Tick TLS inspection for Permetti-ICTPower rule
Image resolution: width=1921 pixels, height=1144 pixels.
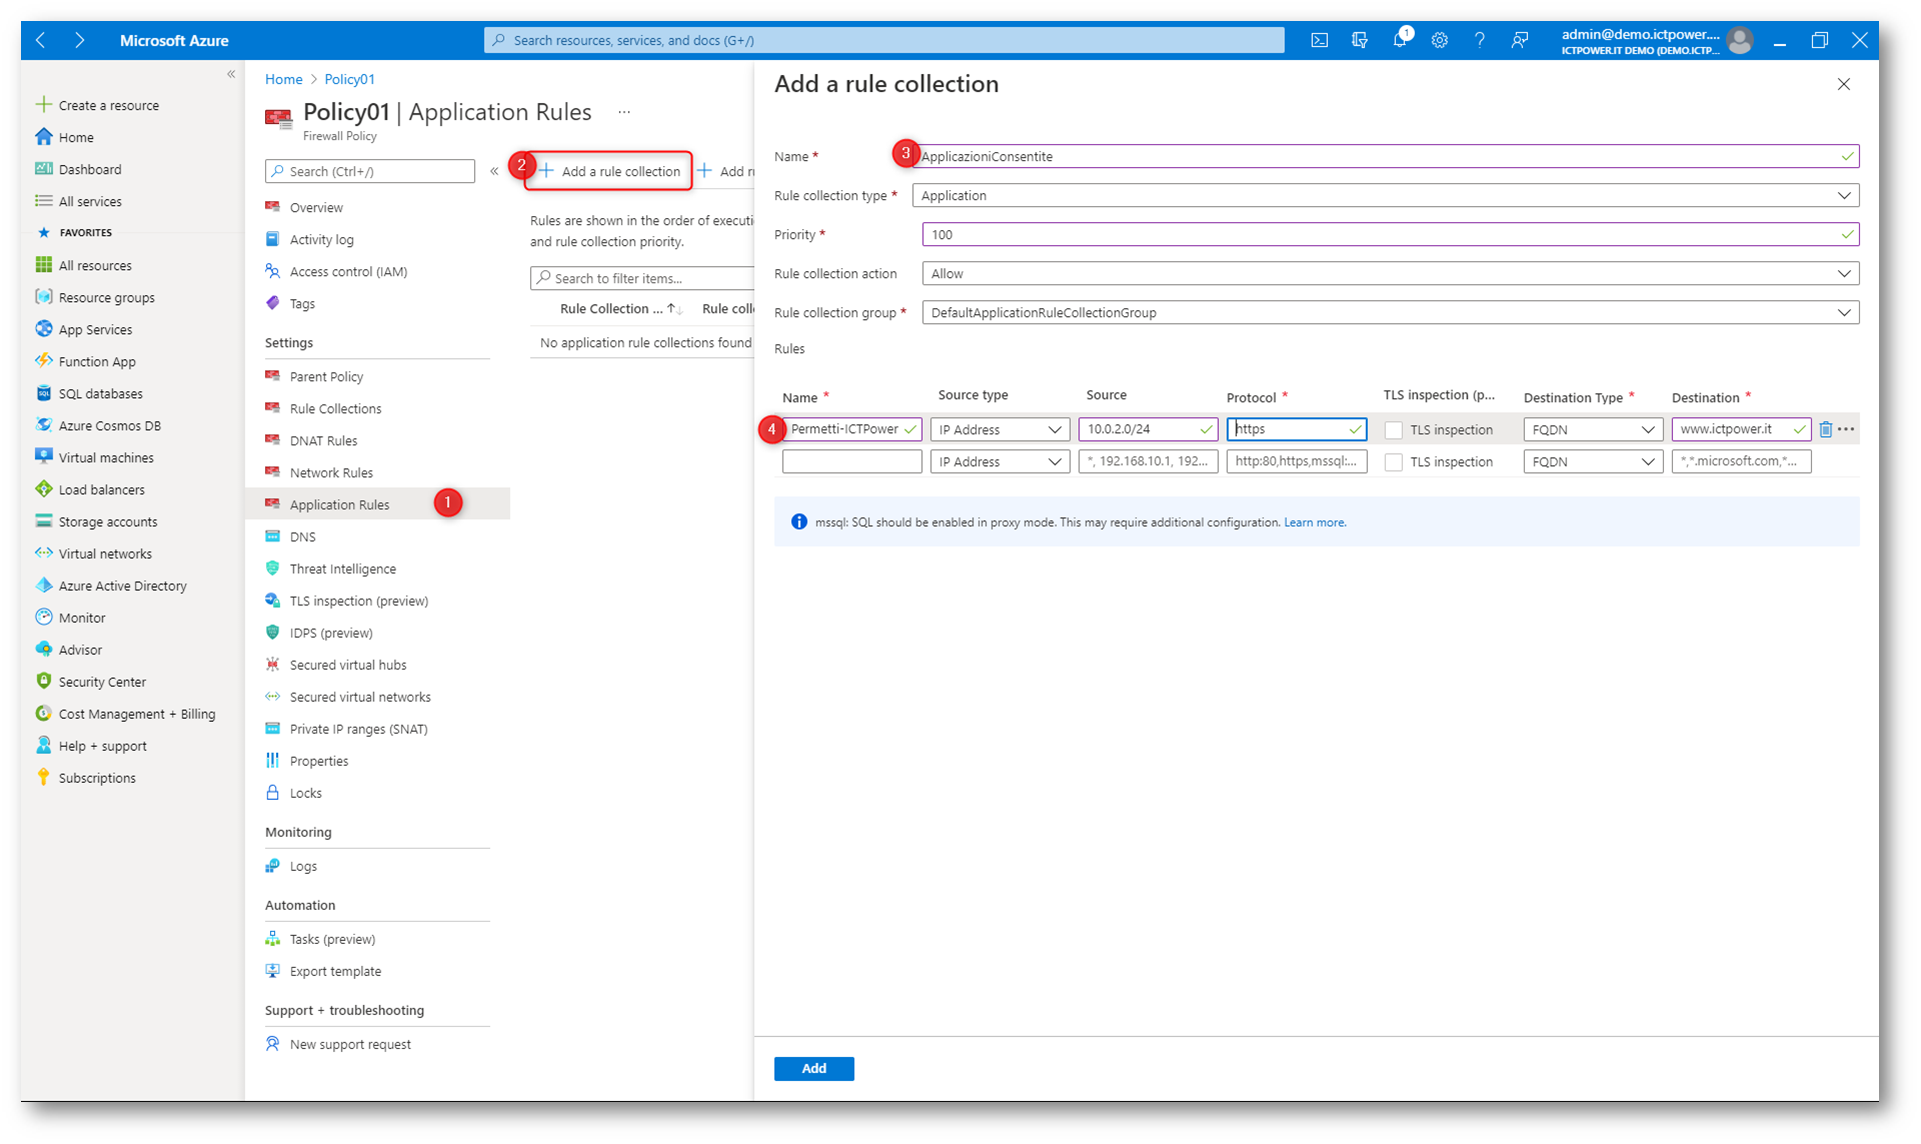point(1393,430)
